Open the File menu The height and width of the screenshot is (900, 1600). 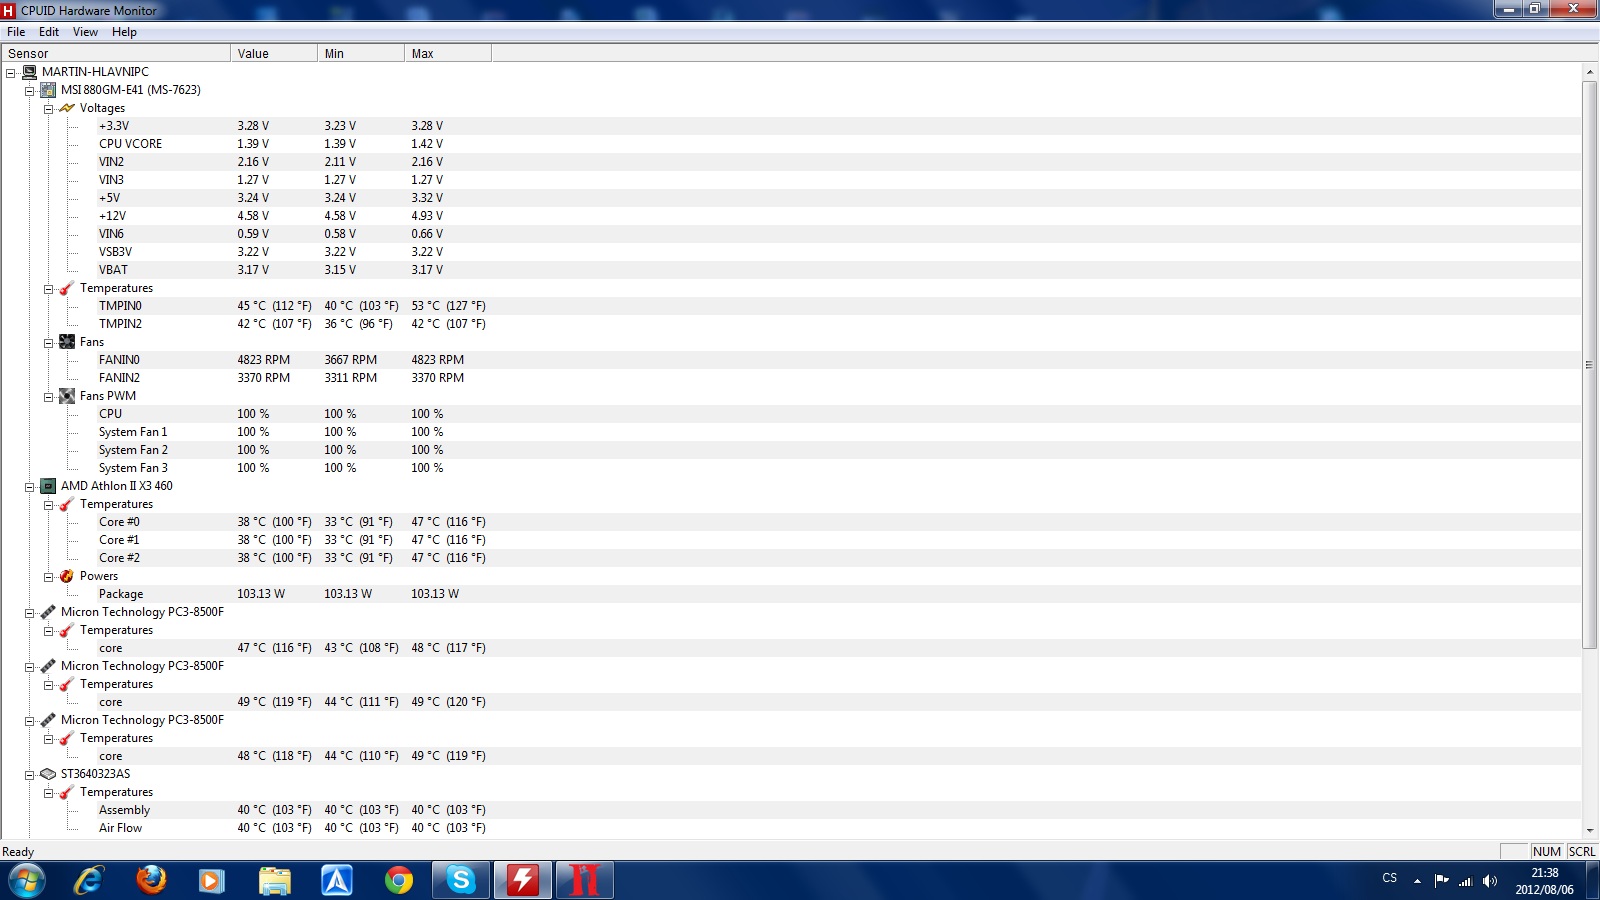pos(16,32)
